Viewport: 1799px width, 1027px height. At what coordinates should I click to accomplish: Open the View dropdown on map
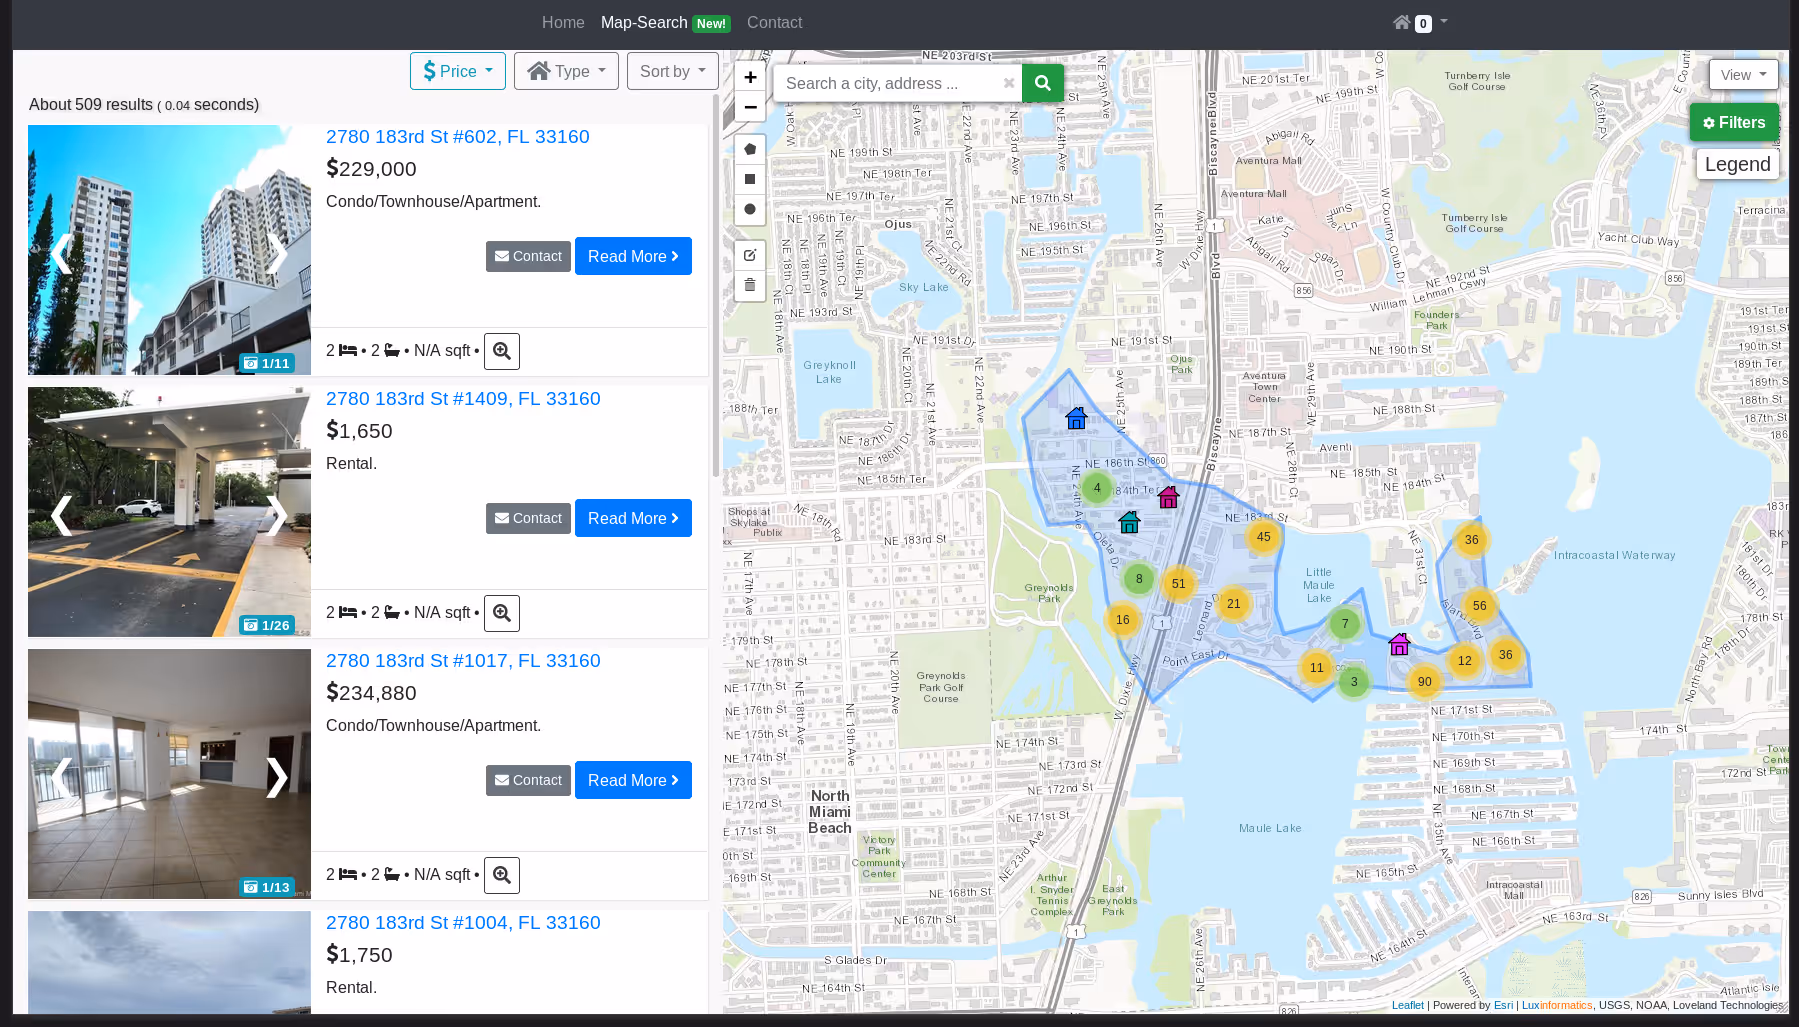(1743, 75)
